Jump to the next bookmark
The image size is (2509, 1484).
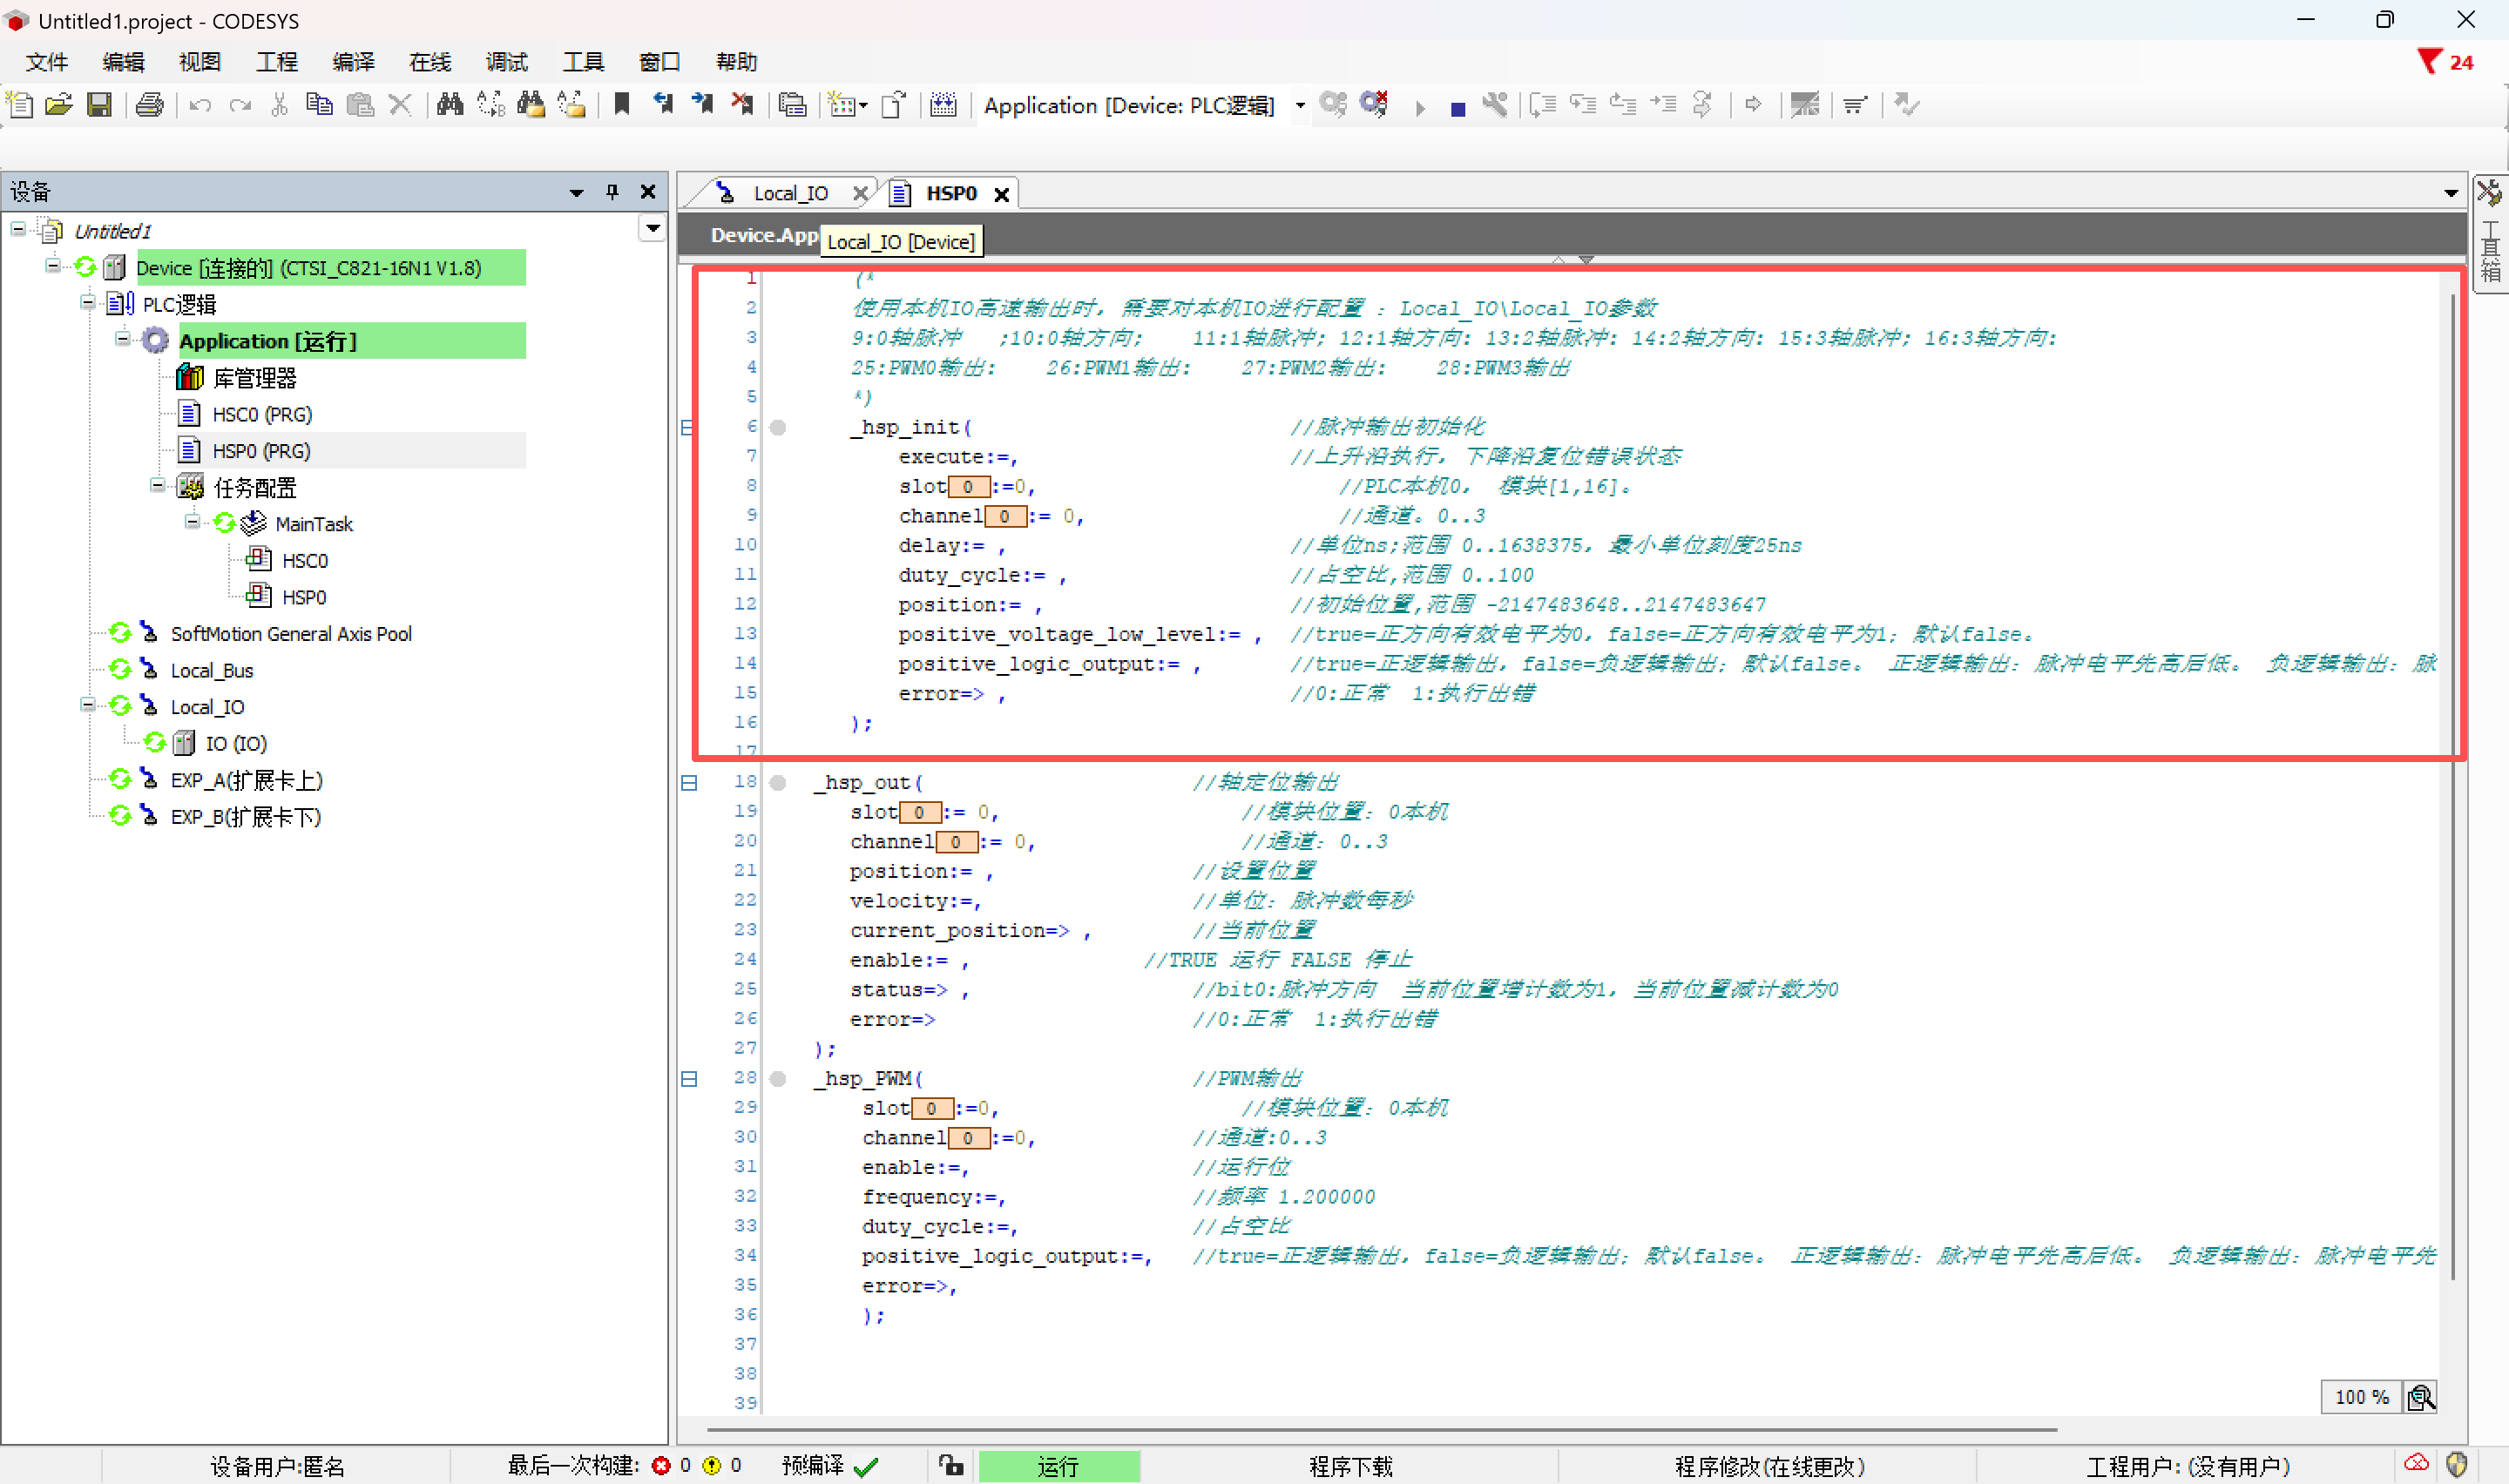[702, 104]
